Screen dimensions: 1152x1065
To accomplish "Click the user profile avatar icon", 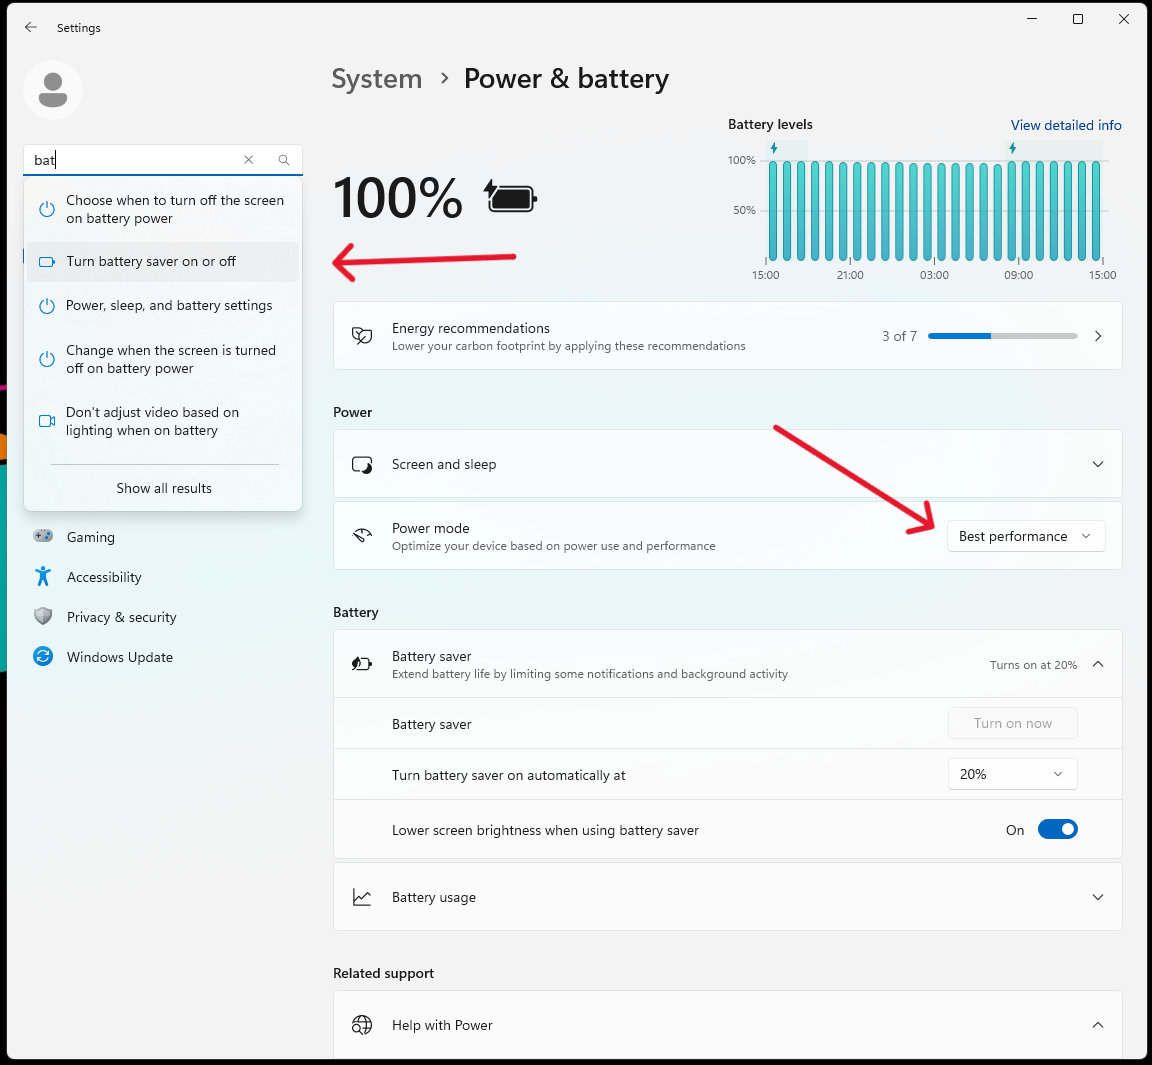I will (x=53, y=90).
